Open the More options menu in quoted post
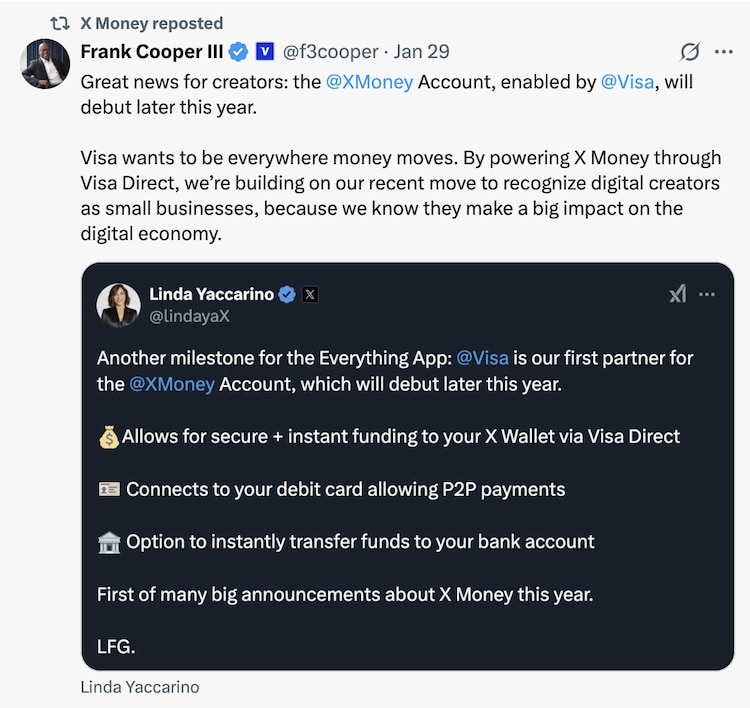This screenshot has width=750, height=708. click(707, 294)
